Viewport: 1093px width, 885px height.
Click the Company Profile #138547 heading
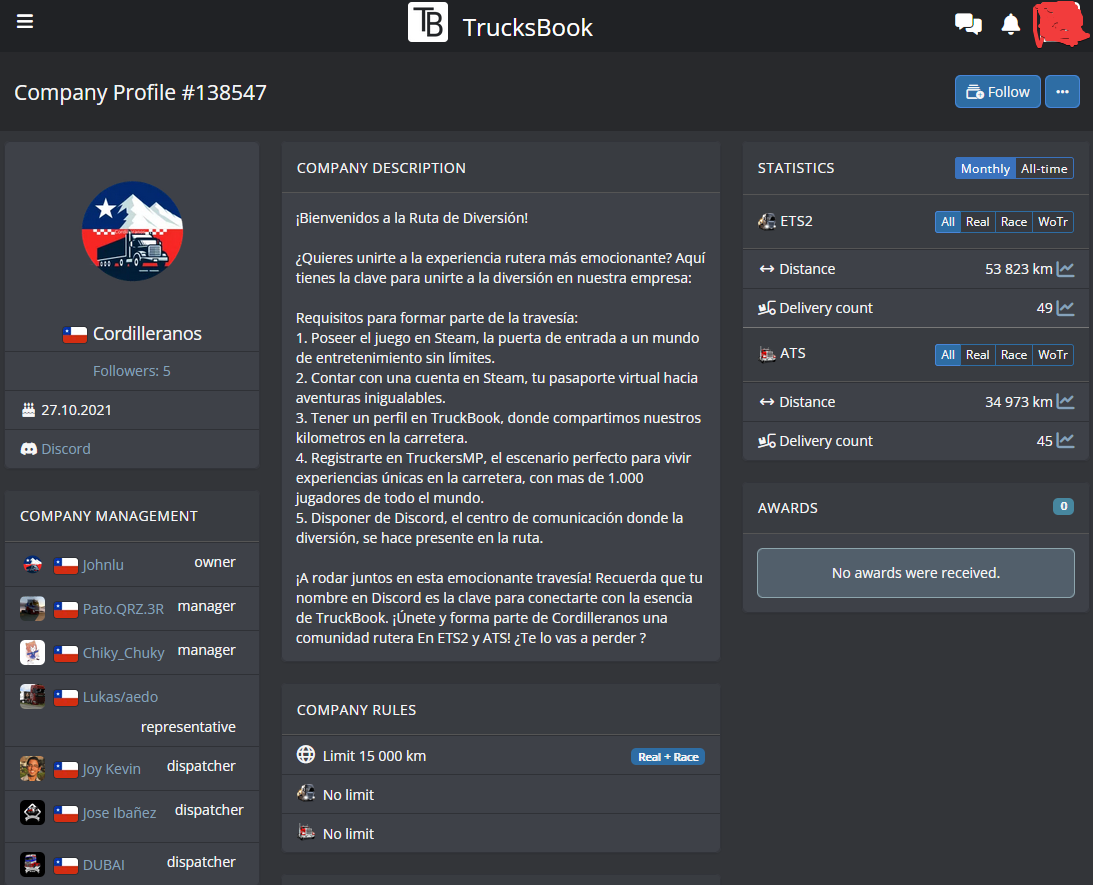(x=140, y=93)
